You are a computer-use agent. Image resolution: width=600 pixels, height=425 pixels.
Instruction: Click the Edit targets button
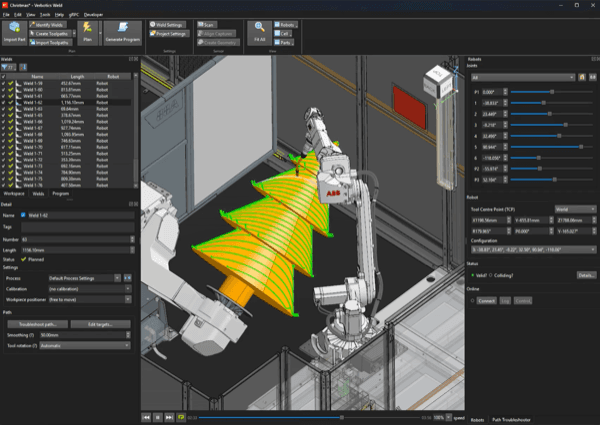tap(100, 324)
